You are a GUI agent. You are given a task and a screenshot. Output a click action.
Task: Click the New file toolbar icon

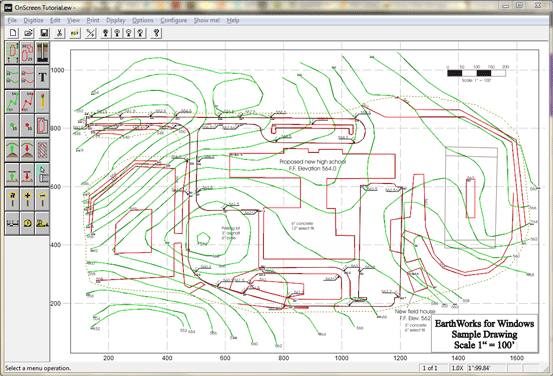[13, 33]
